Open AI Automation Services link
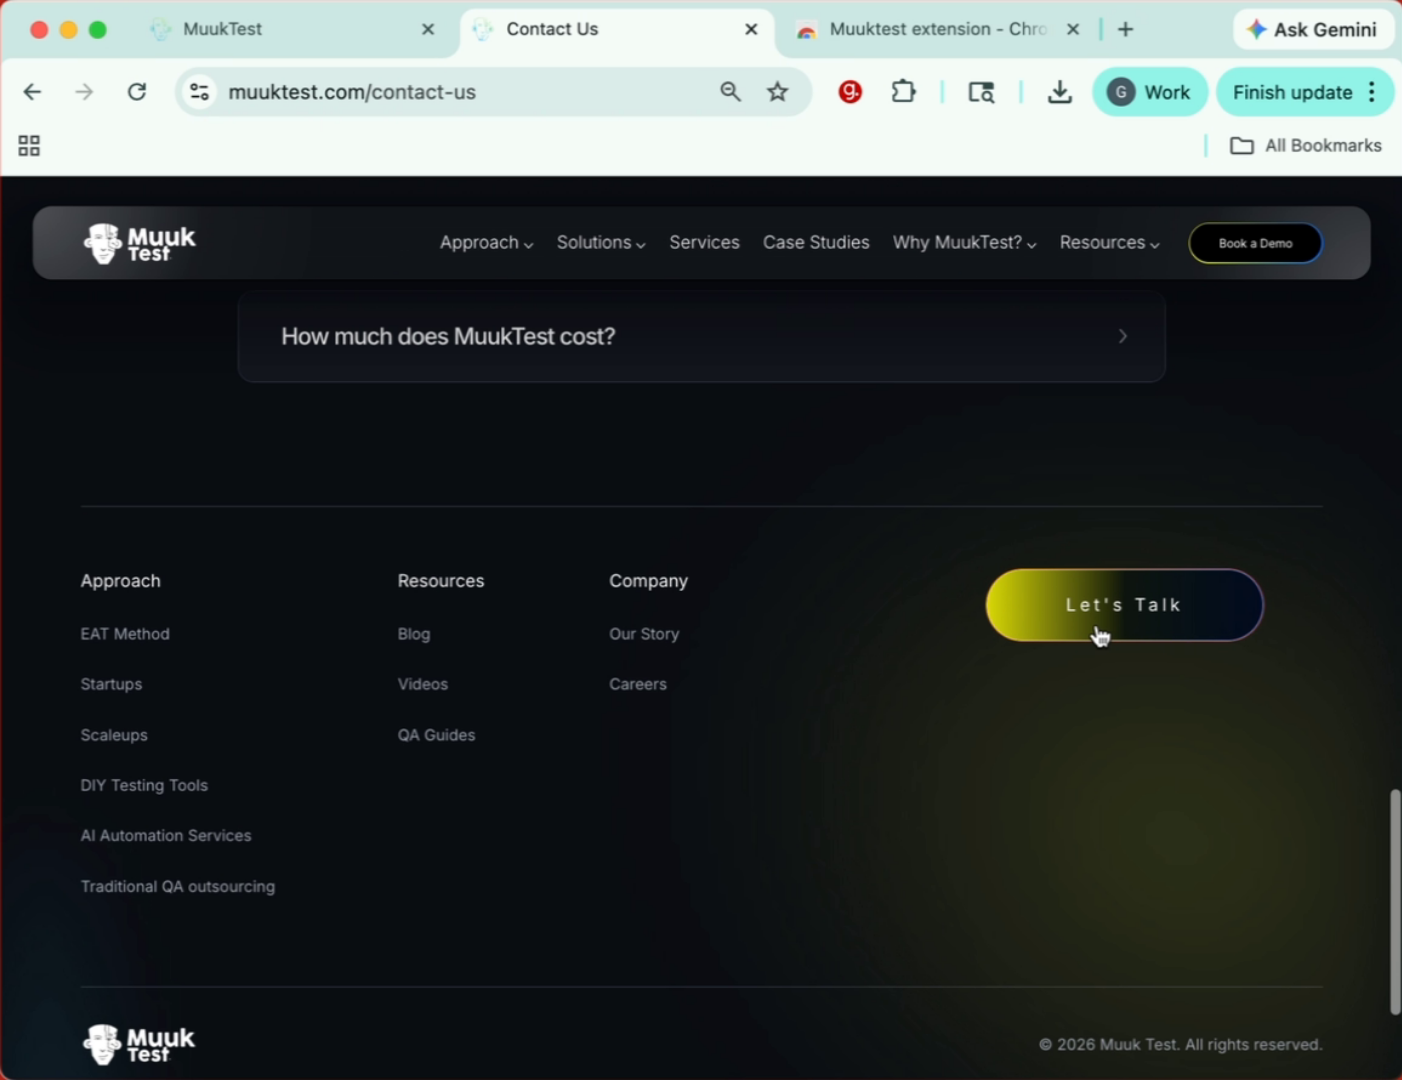 [166, 836]
